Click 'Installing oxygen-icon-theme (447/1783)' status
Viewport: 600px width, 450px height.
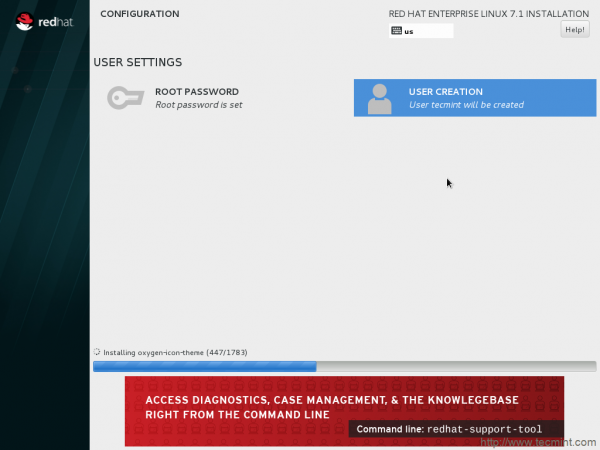click(x=175, y=352)
